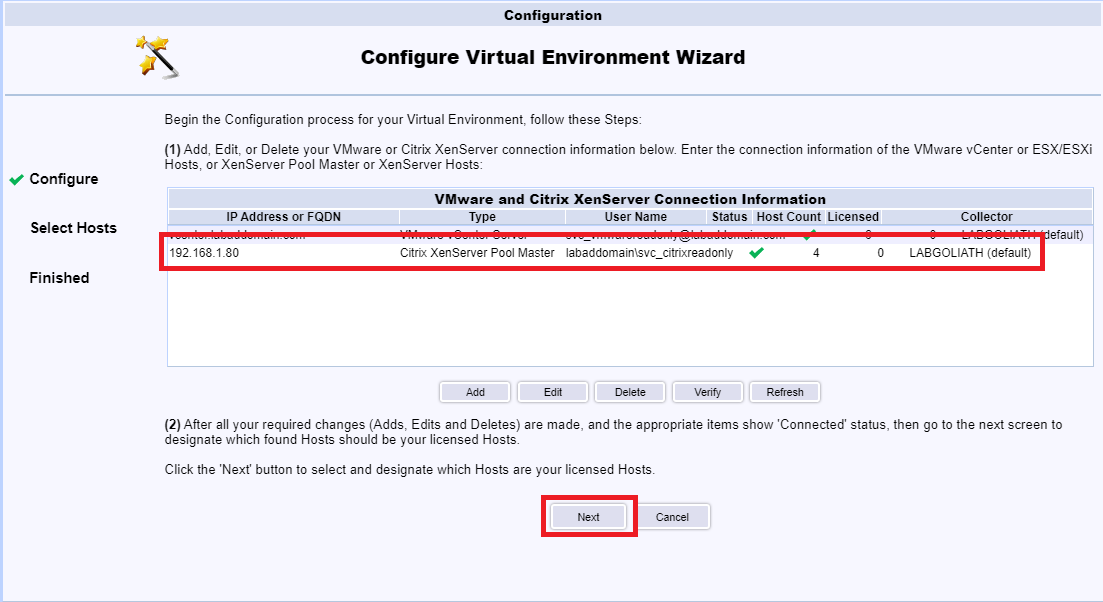Click the Delete button
Screen dimensions: 1103x602
630,392
